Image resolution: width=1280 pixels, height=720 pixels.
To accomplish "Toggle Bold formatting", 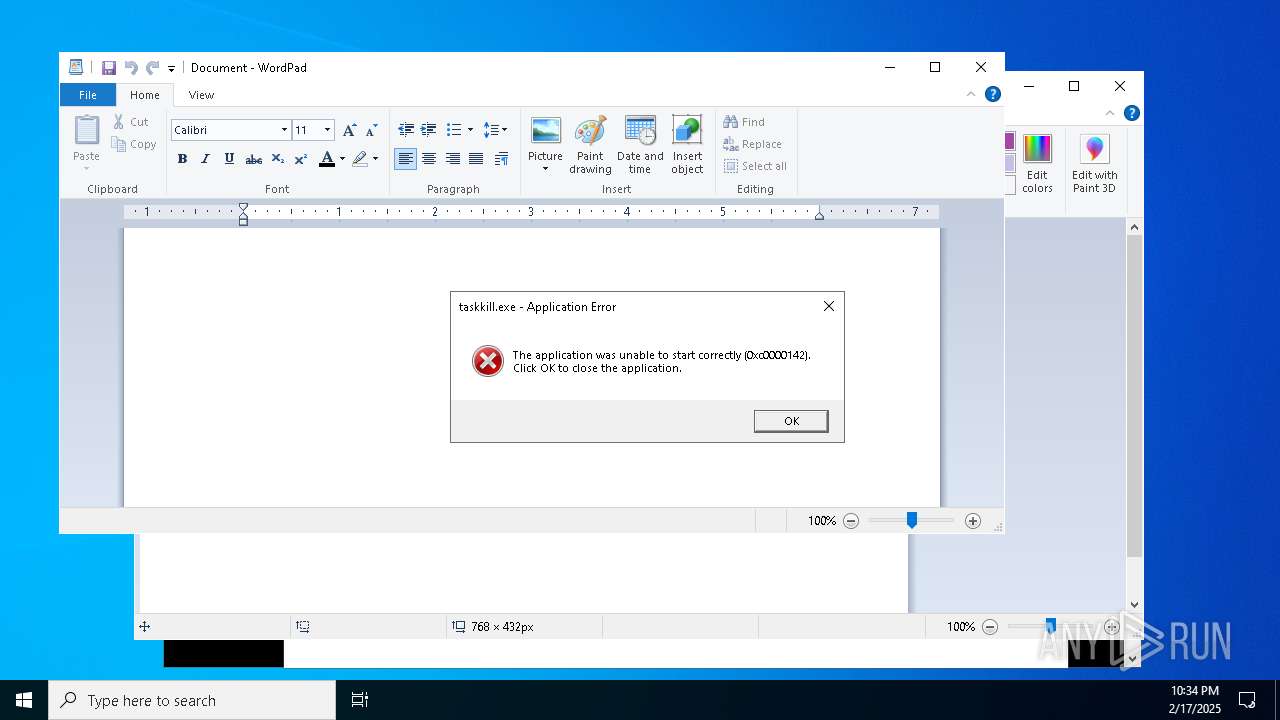I will pyautogui.click(x=182, y=159).
